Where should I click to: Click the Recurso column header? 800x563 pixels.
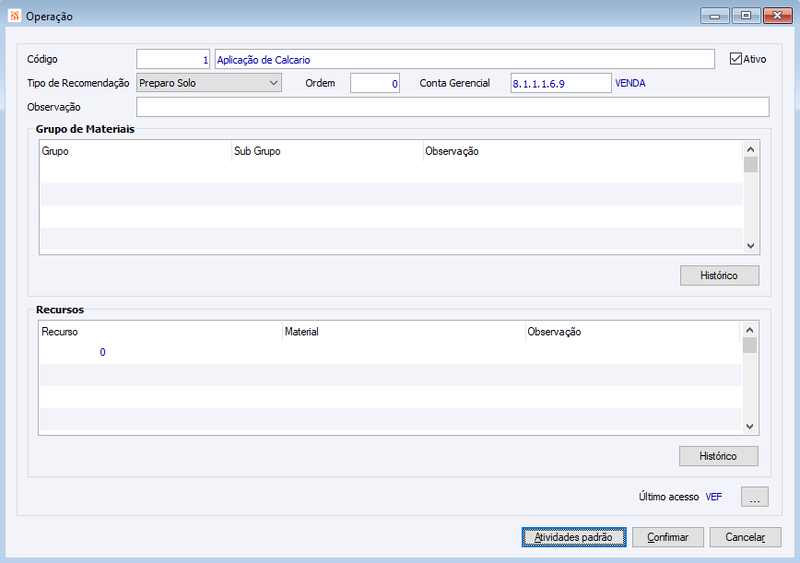click(x=161, y=332)
